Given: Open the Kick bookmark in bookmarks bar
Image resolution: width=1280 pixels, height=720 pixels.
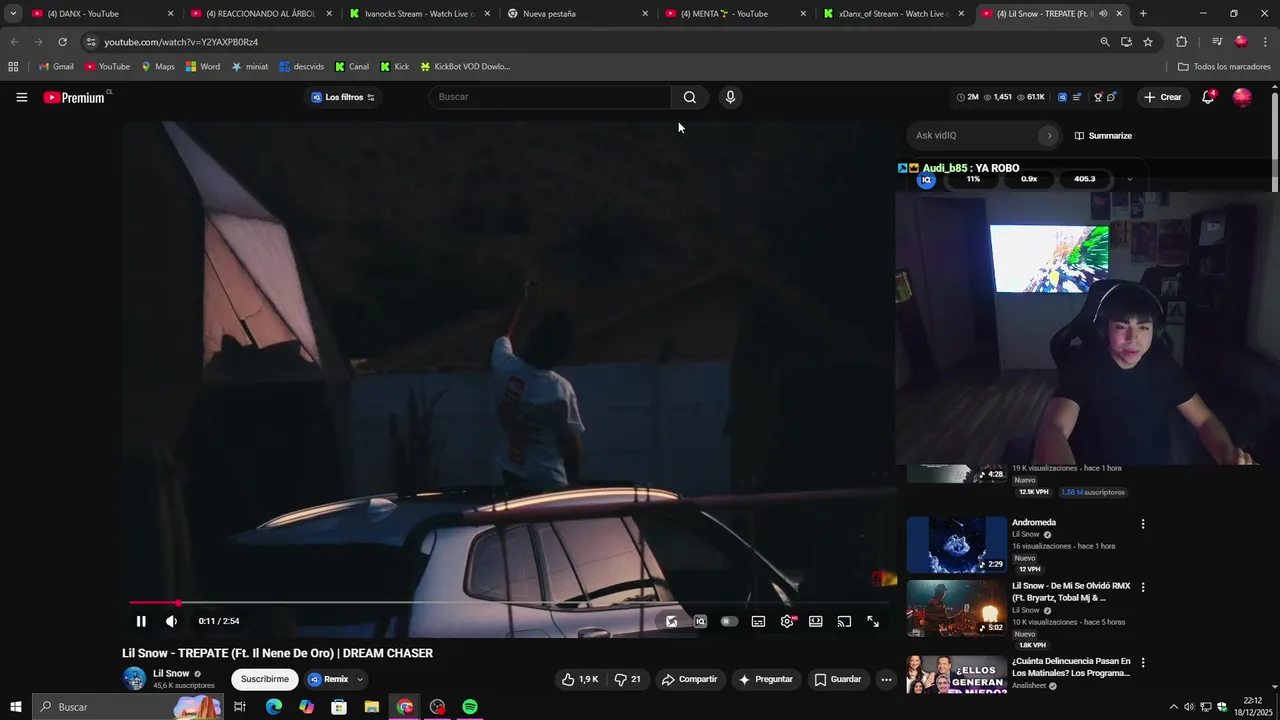Looking at the screenshot, I should [395, 67].
